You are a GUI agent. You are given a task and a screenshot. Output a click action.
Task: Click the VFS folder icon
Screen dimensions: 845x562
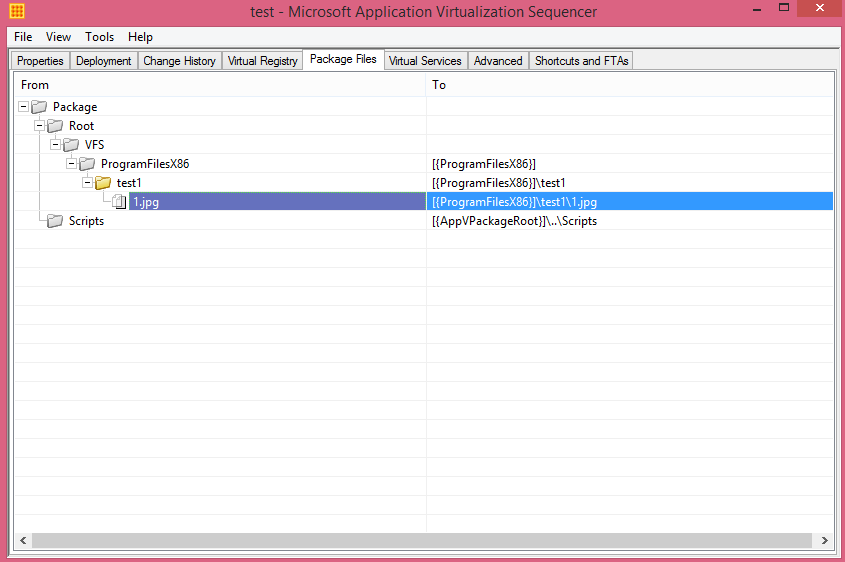[x=71, y=144]
